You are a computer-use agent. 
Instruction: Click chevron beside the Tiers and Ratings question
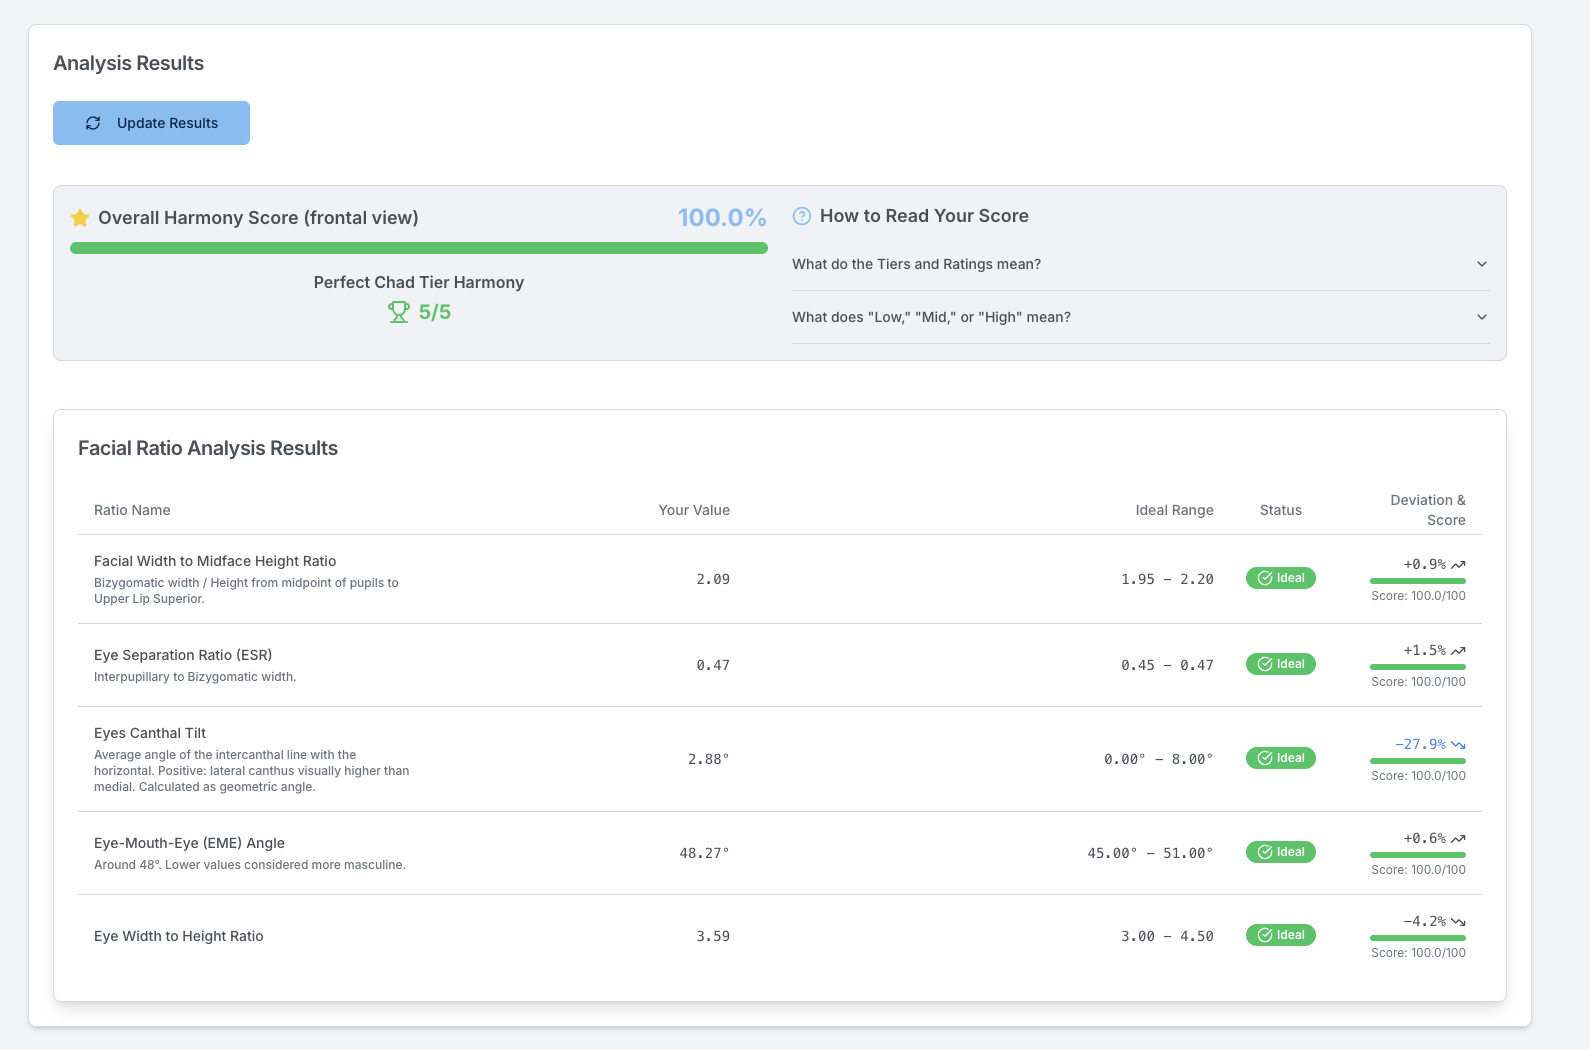[1481, 264]
